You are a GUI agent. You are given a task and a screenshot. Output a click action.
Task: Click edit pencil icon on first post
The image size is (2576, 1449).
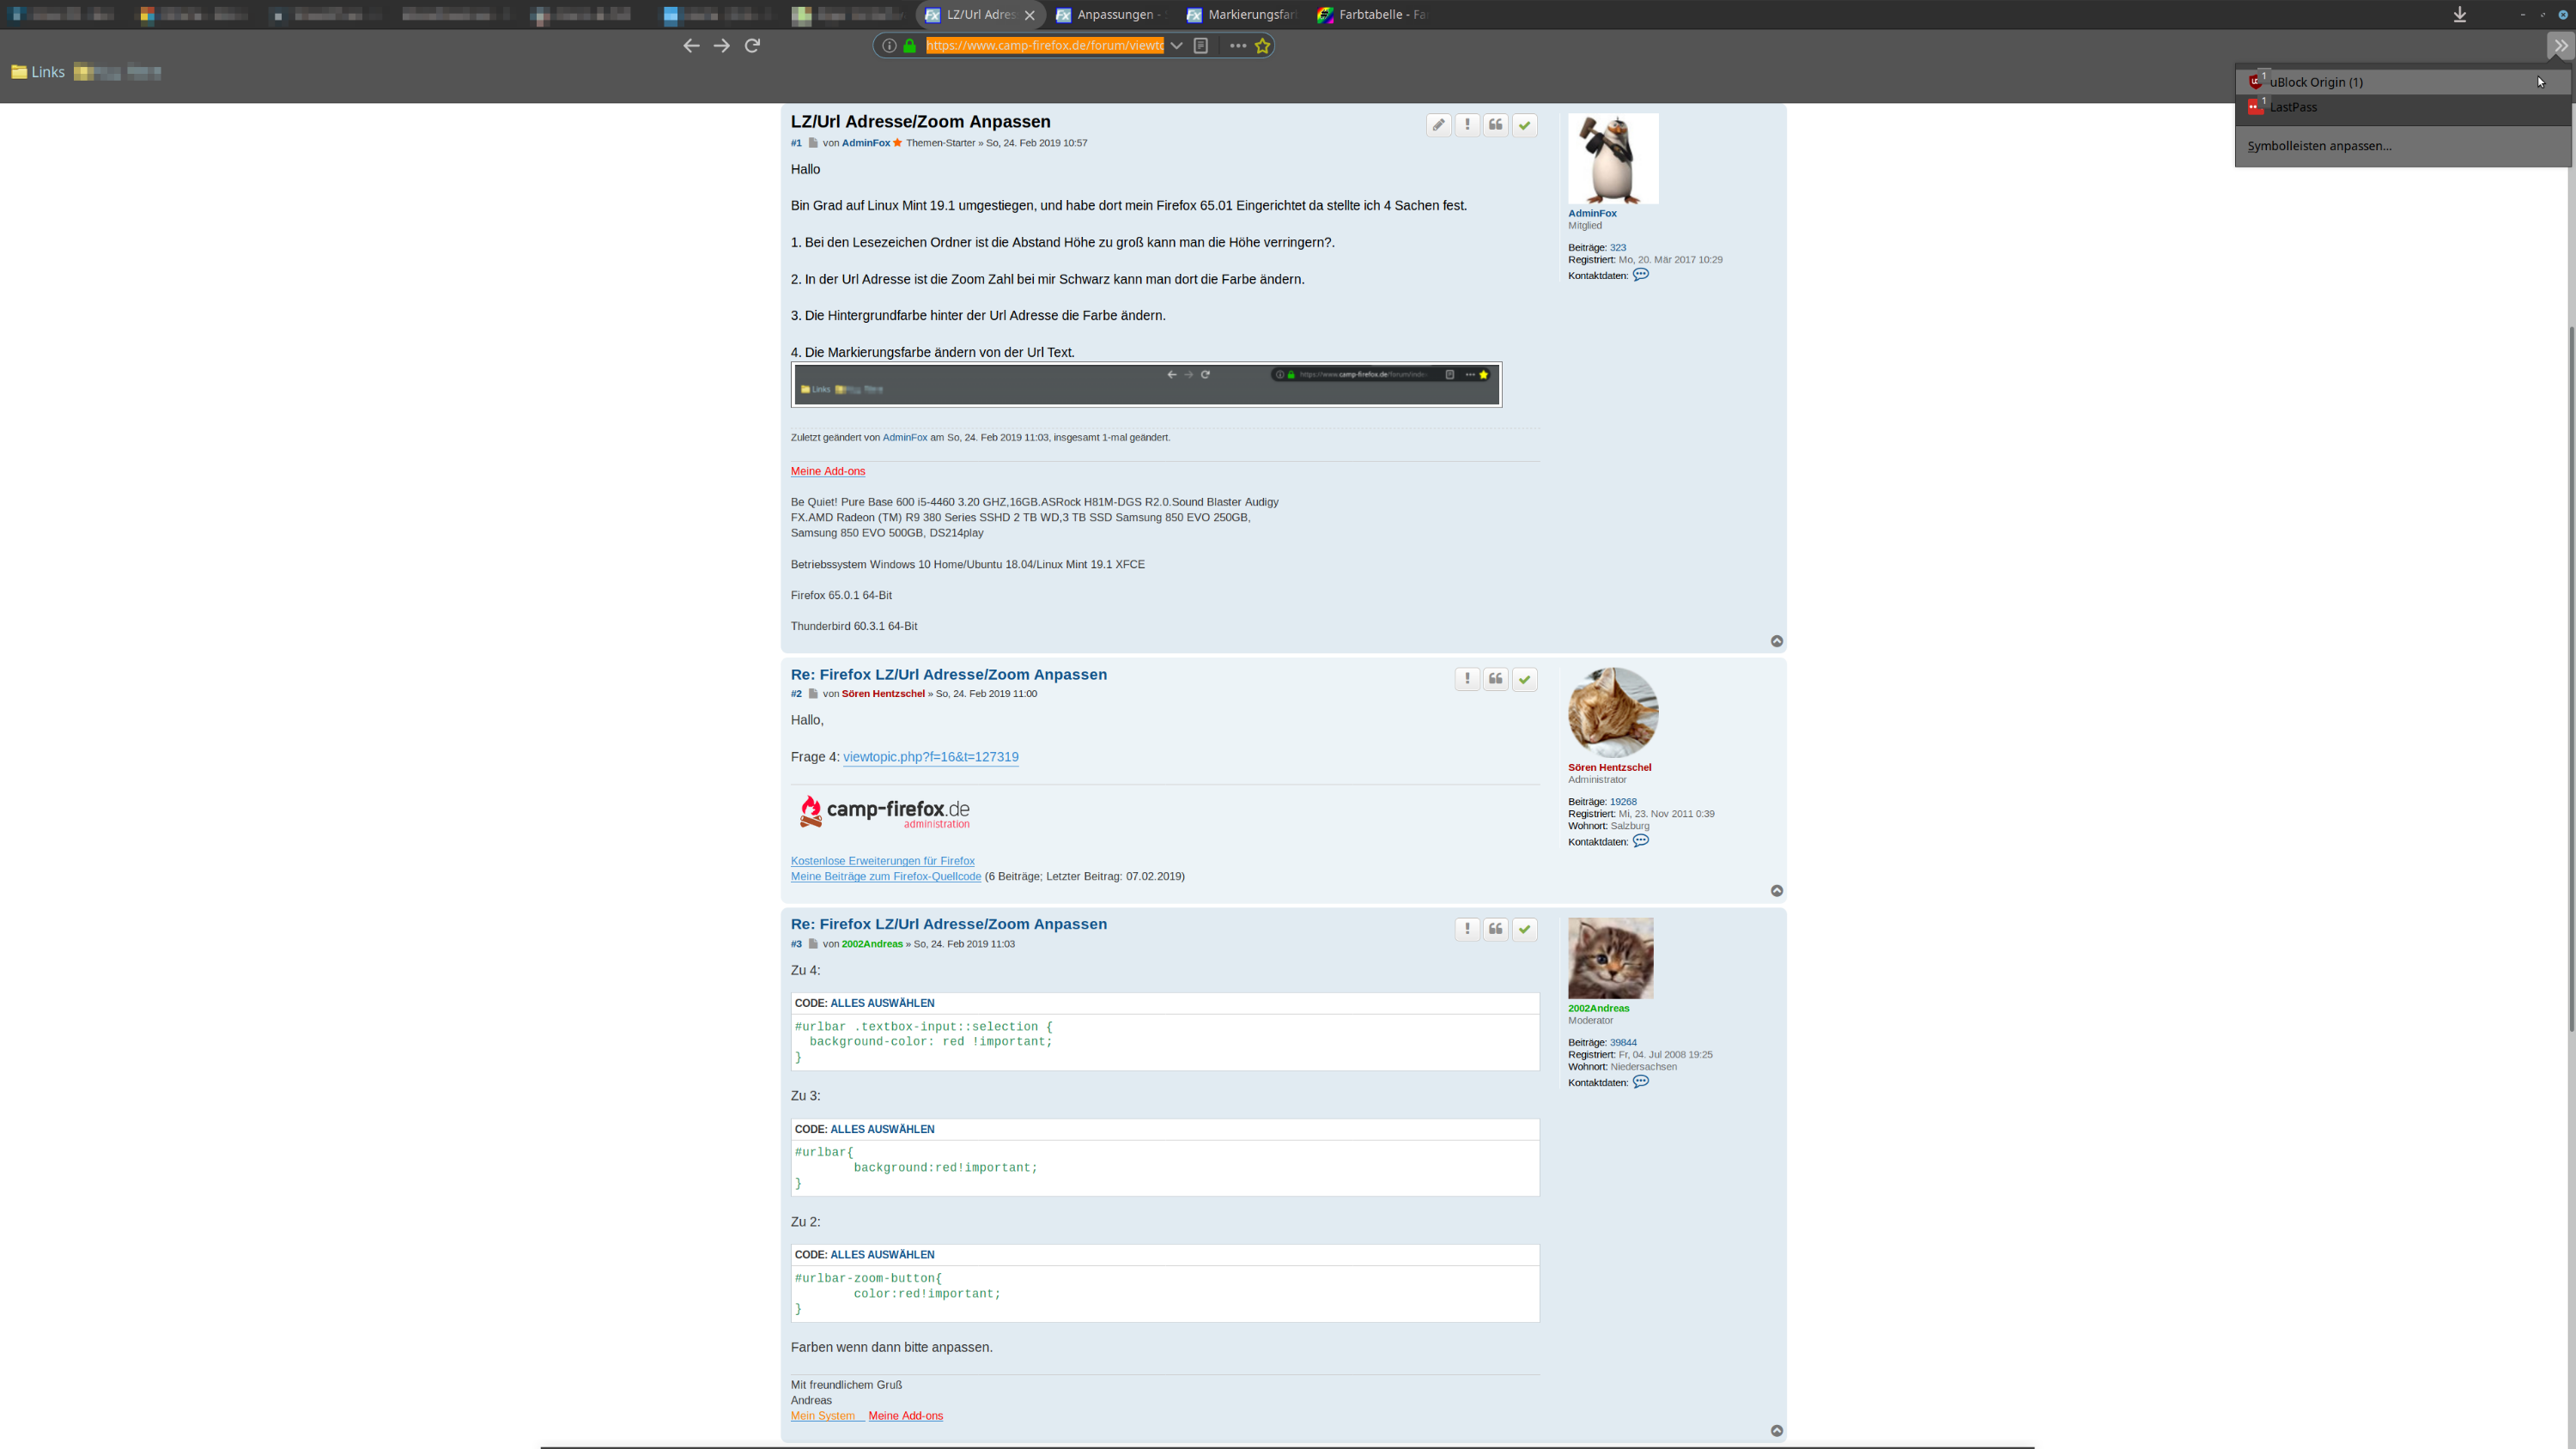(x=1438, y=125)
